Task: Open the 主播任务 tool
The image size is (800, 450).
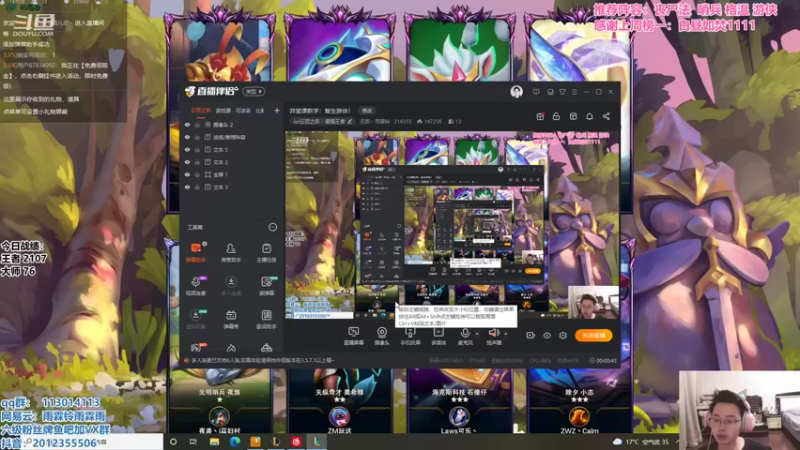Action: click(x=266, y=253)
